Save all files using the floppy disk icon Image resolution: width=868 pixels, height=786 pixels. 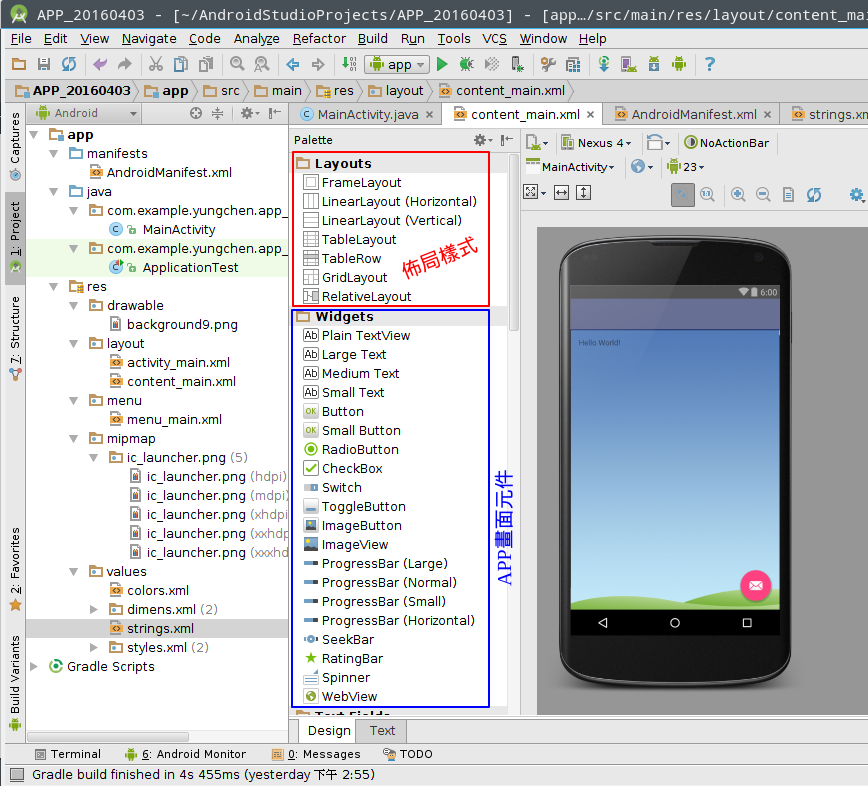point(44,64)
